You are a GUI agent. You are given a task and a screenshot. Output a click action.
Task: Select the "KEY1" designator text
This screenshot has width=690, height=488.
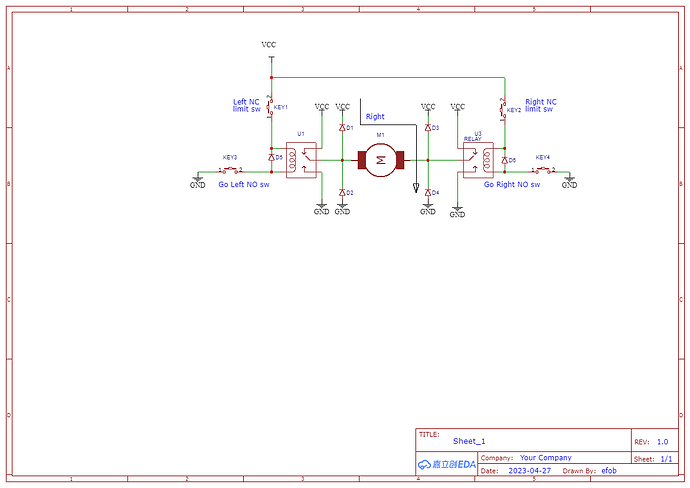pyautogui.click(x=281, y=107)
